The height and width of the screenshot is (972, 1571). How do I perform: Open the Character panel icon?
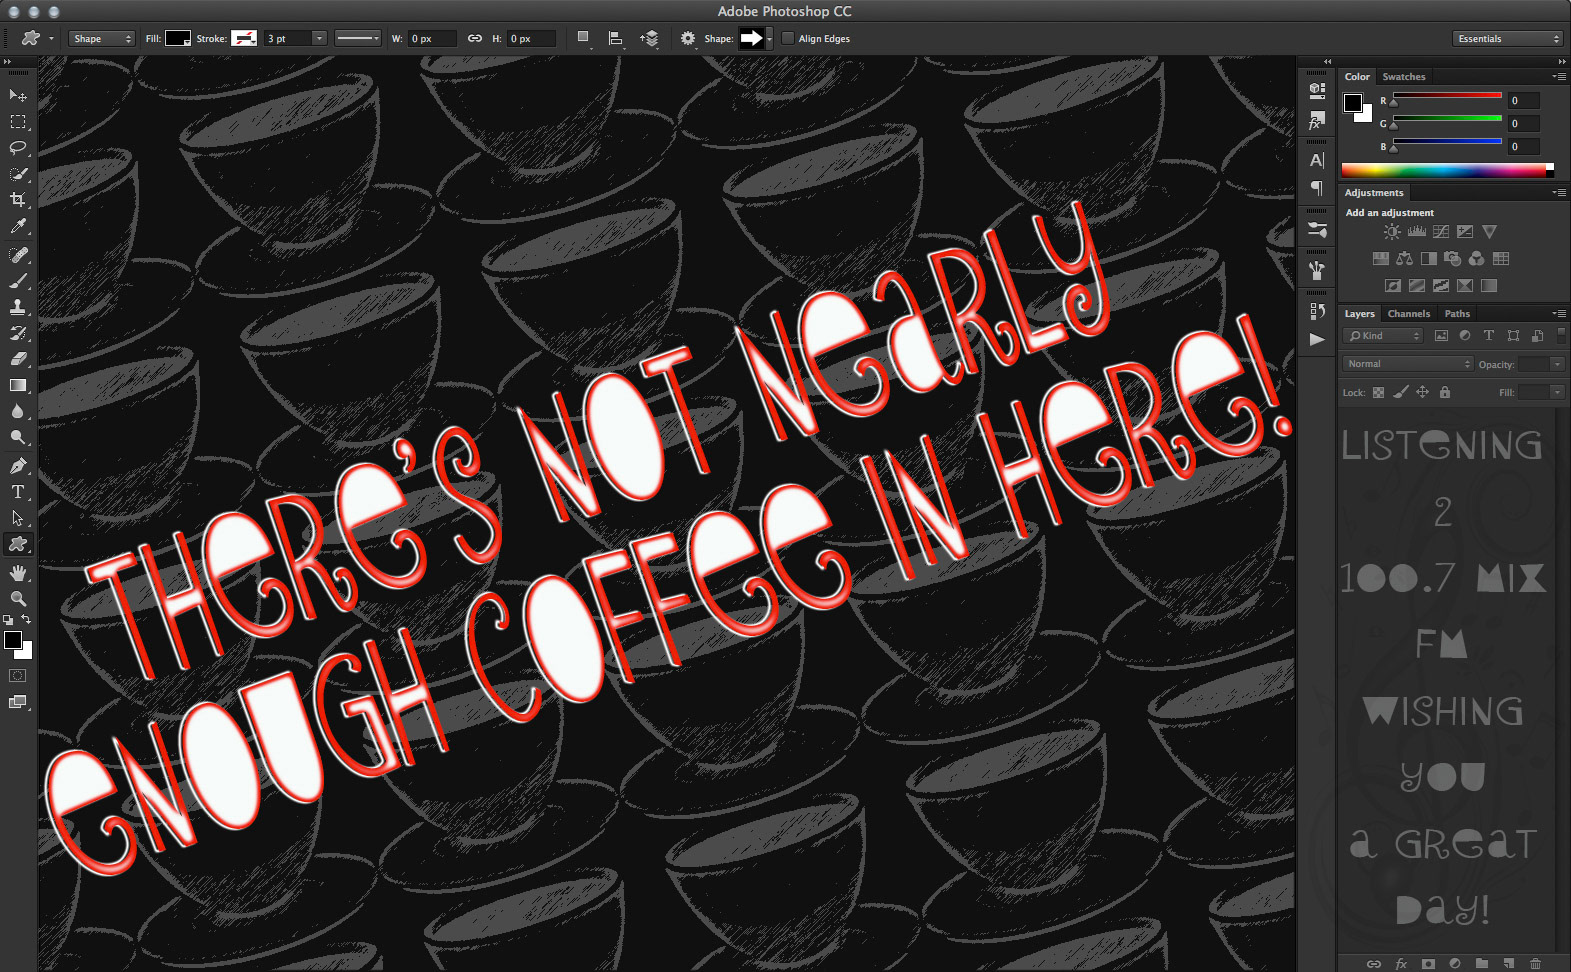[1317, 160]
